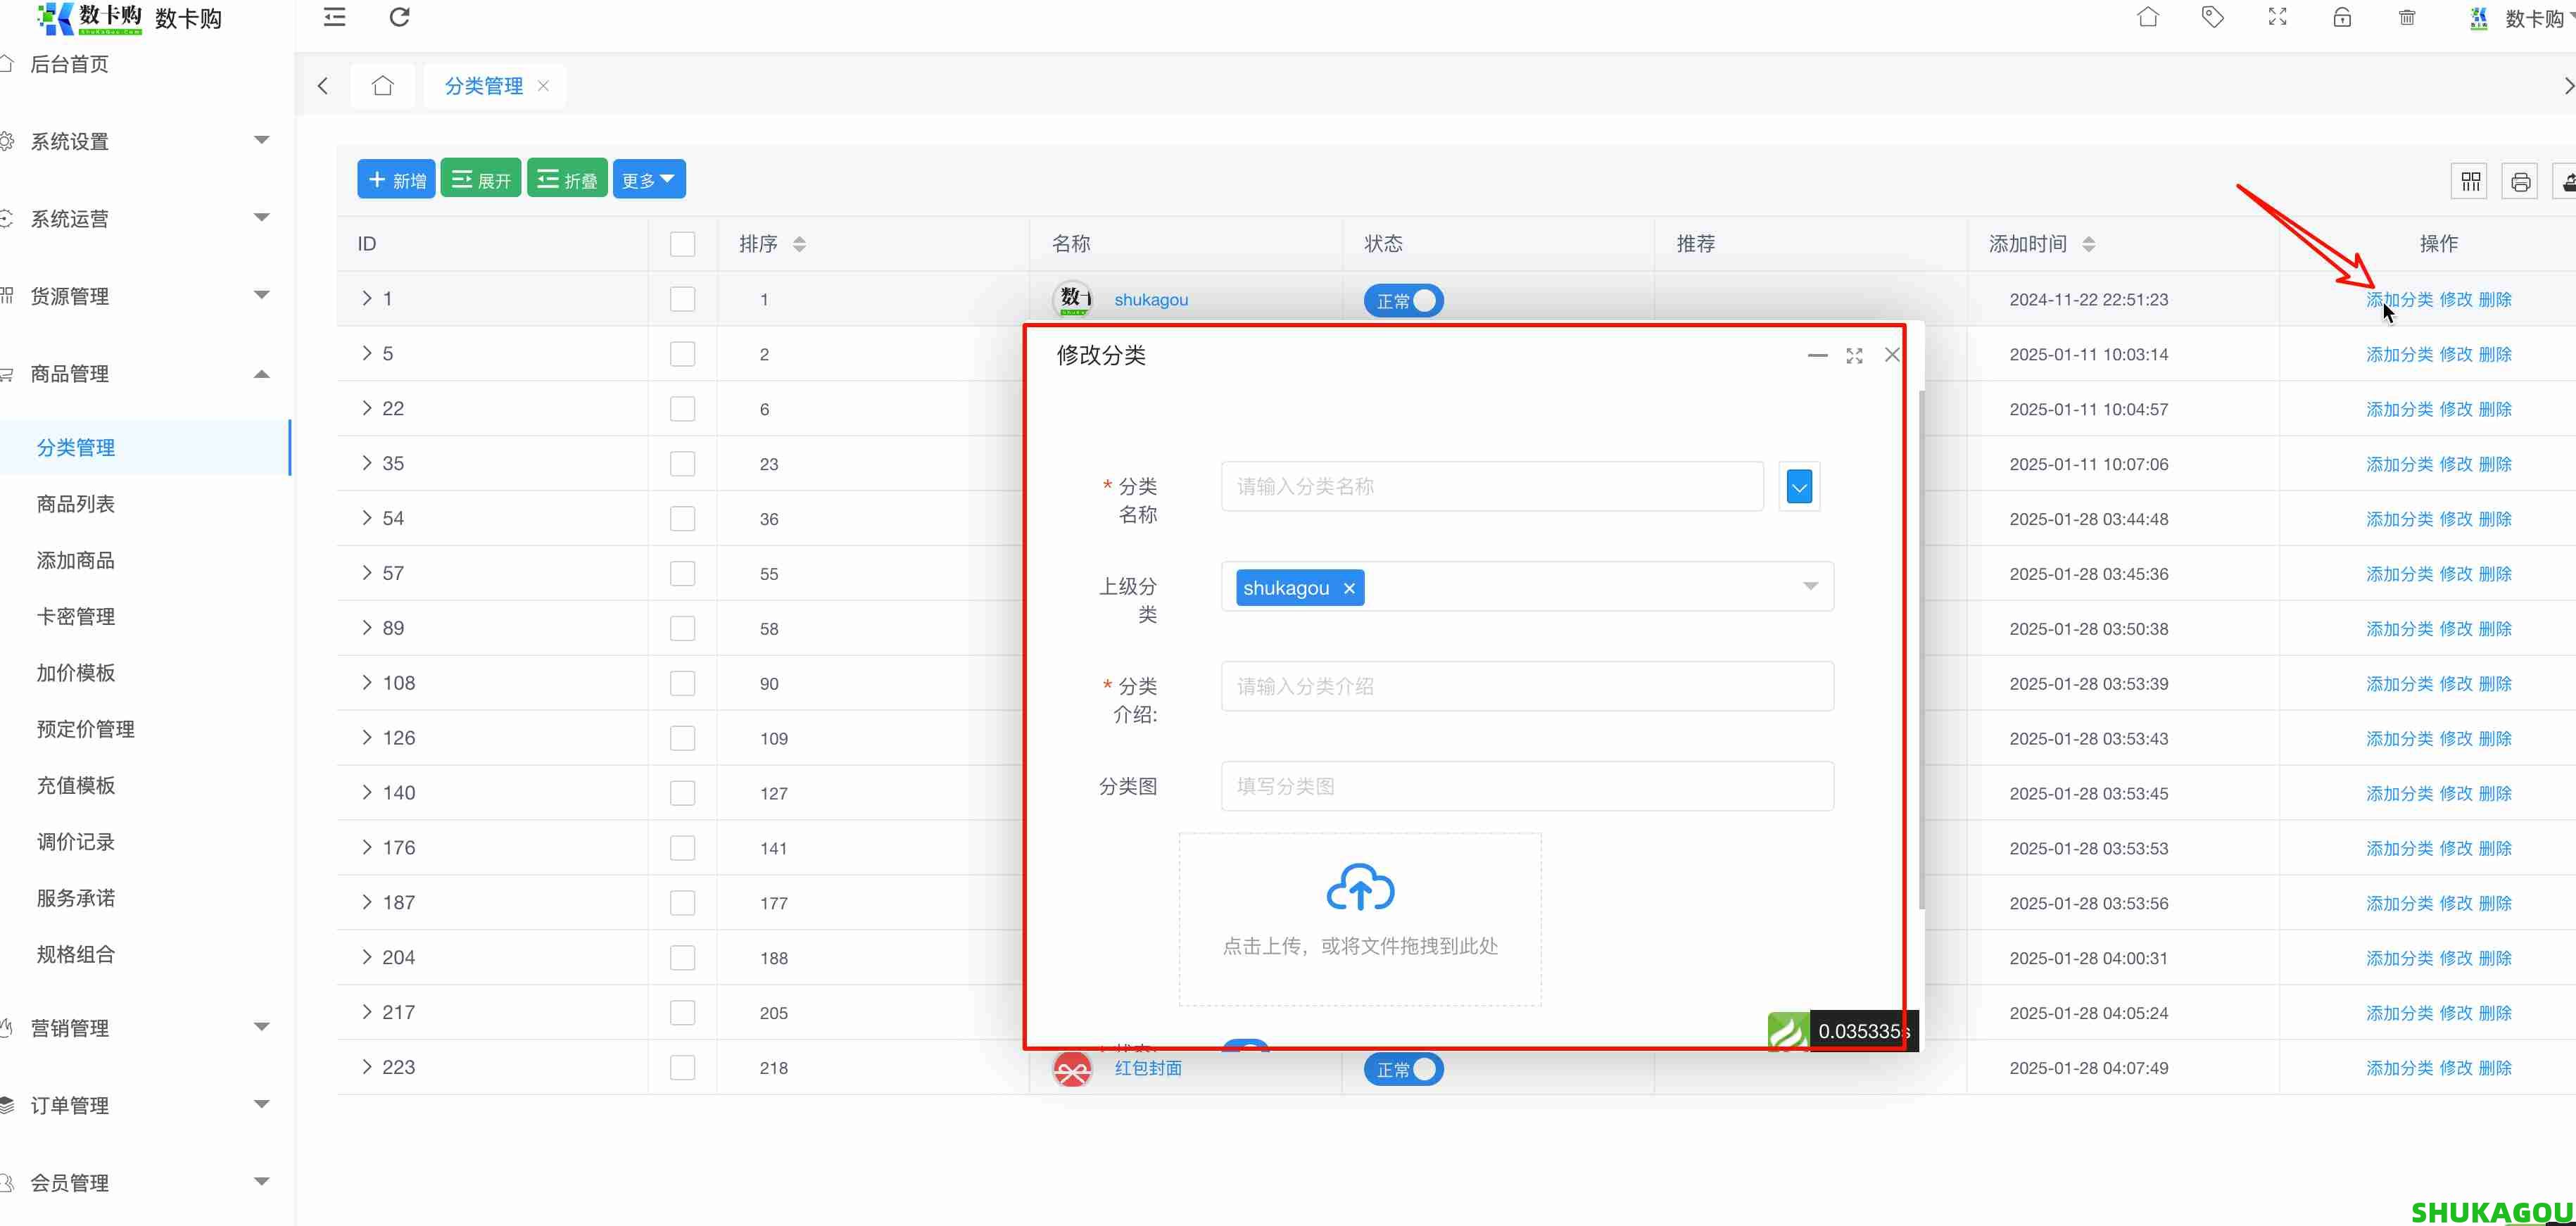Viewport: 2576px width, 1226px height.
Task: Check the checkbox on row ID 22
Action: tap(681, 408)
